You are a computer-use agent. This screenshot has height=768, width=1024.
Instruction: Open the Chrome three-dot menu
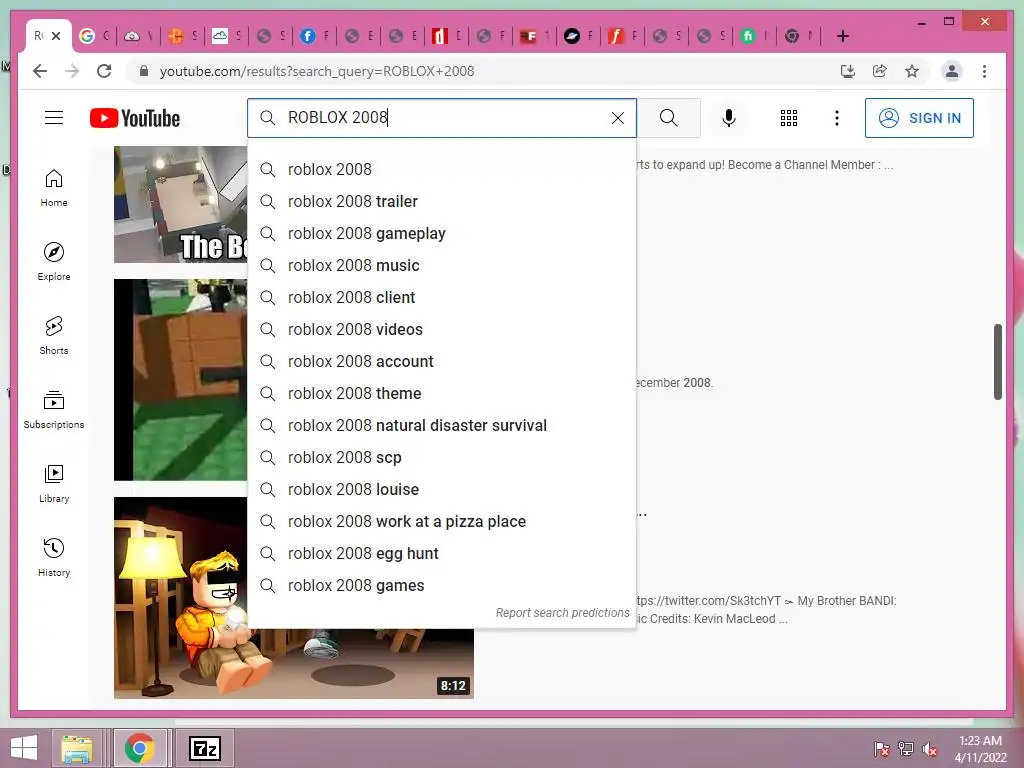click(984, 71)
